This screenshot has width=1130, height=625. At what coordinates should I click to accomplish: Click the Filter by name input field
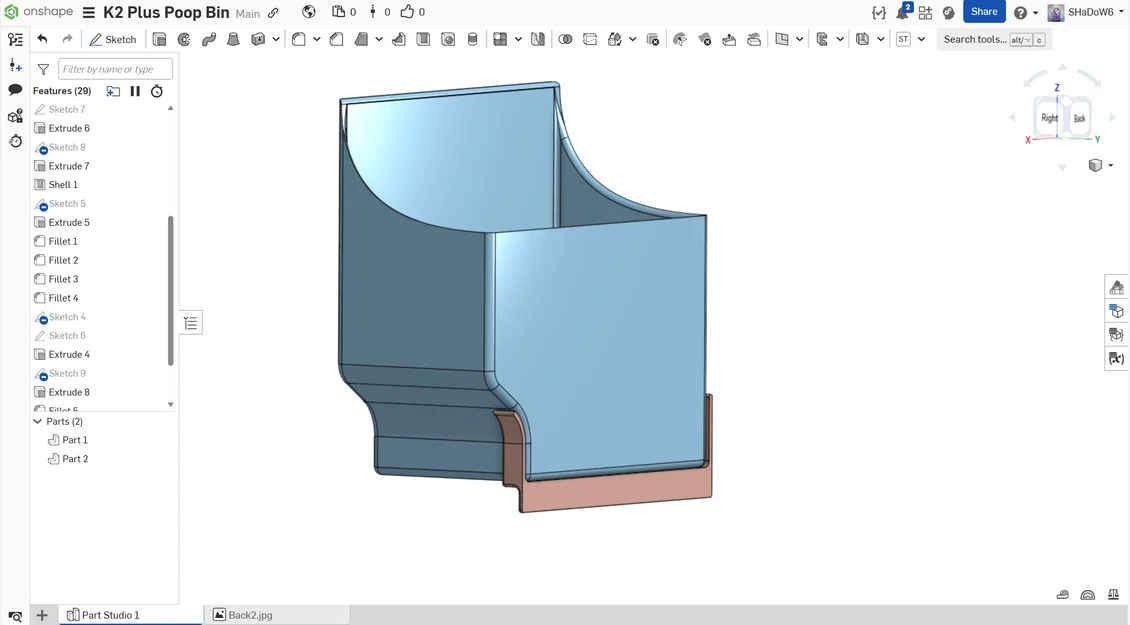(115, 69)
